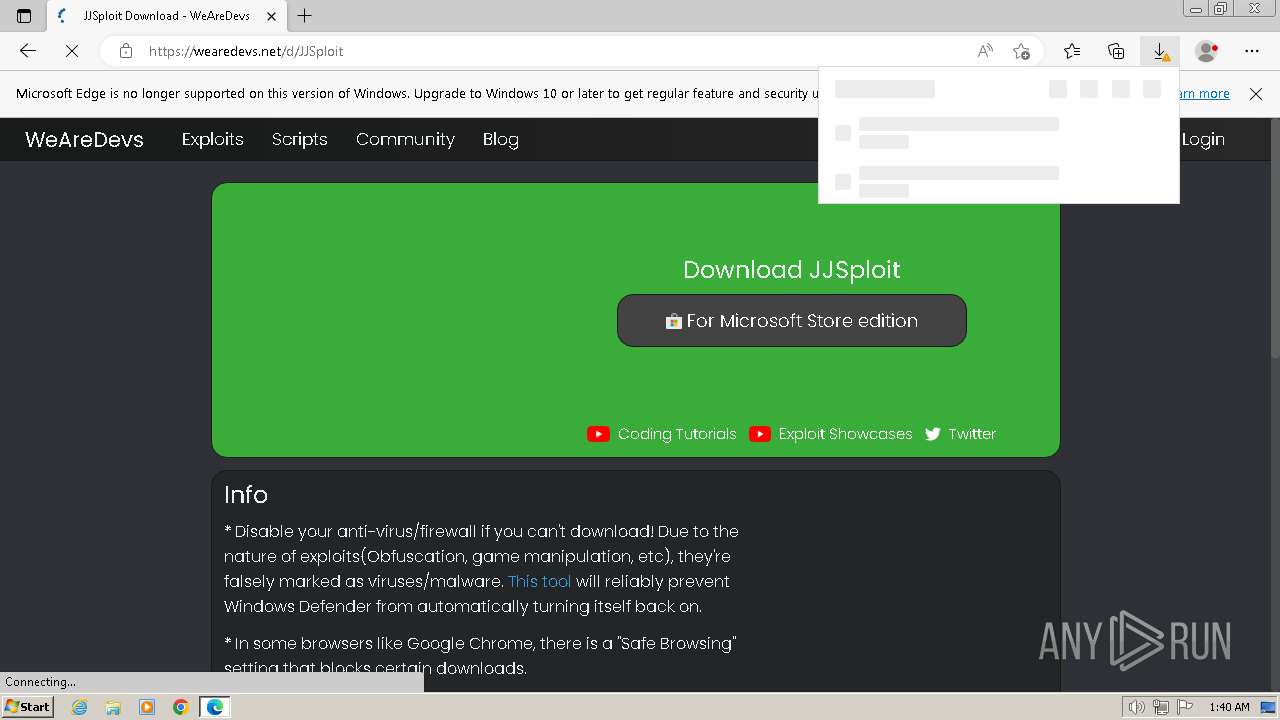Screen dimensions: 1280x720
Task: Click the 1:40 AM system clock
Action: [1229, 707]
